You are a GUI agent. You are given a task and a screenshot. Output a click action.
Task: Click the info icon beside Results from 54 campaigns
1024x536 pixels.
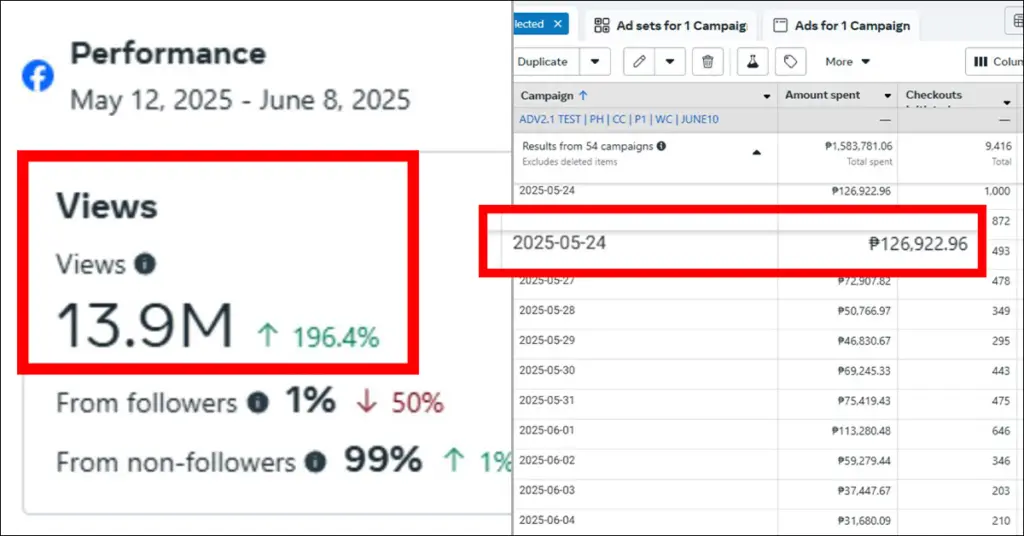click(x=662, y=146)
